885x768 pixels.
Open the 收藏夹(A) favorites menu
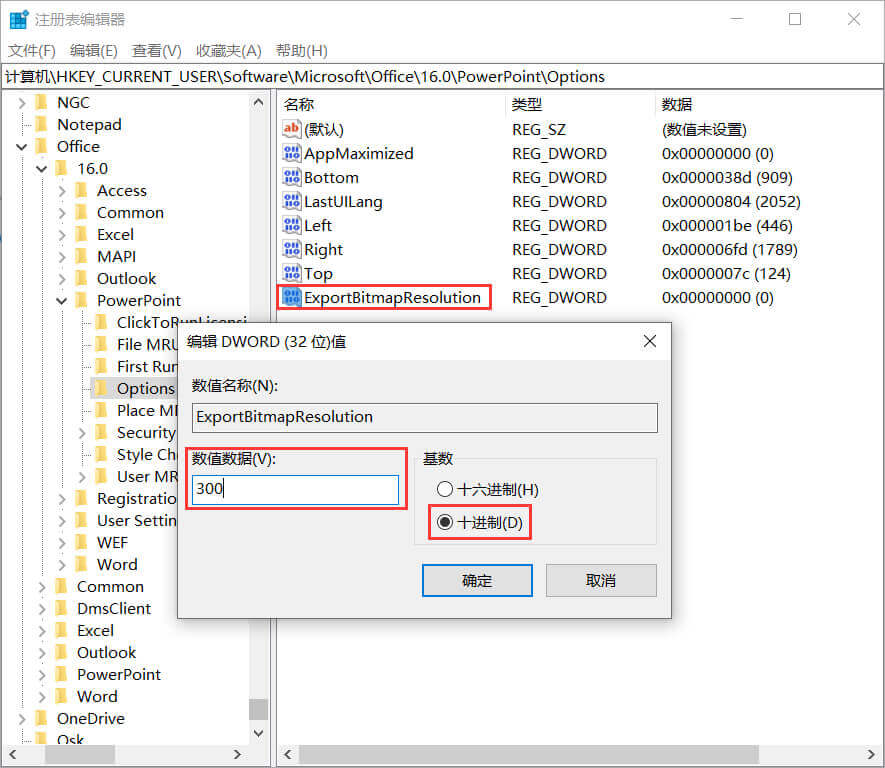pyautogui.click(x=228, y=50)
